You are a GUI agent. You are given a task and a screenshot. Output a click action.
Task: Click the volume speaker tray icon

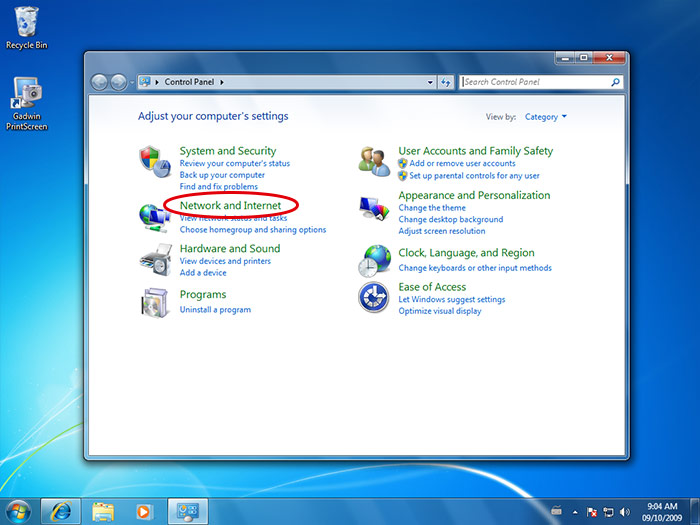[x=625, y=512]
